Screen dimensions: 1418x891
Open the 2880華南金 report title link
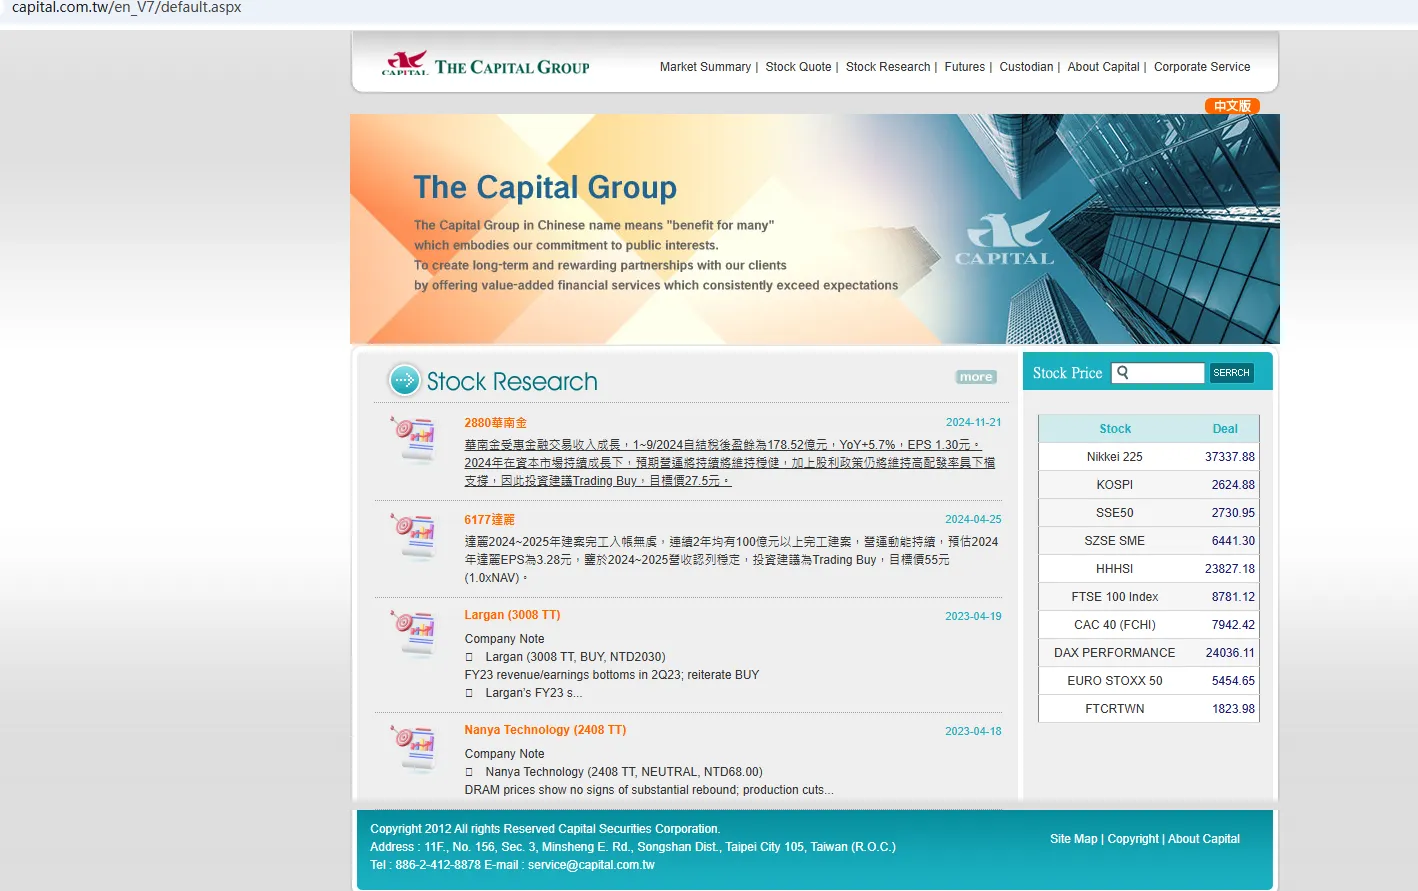pyautogui.click(x=495, y=423)
